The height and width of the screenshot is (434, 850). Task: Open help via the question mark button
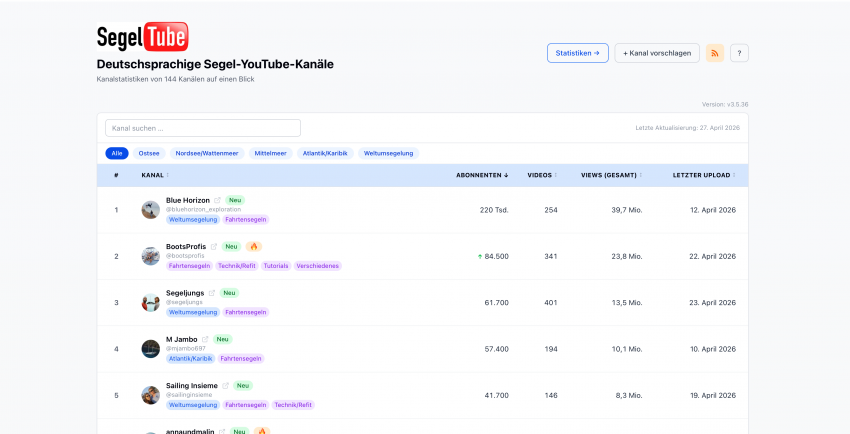pos(739,53)
